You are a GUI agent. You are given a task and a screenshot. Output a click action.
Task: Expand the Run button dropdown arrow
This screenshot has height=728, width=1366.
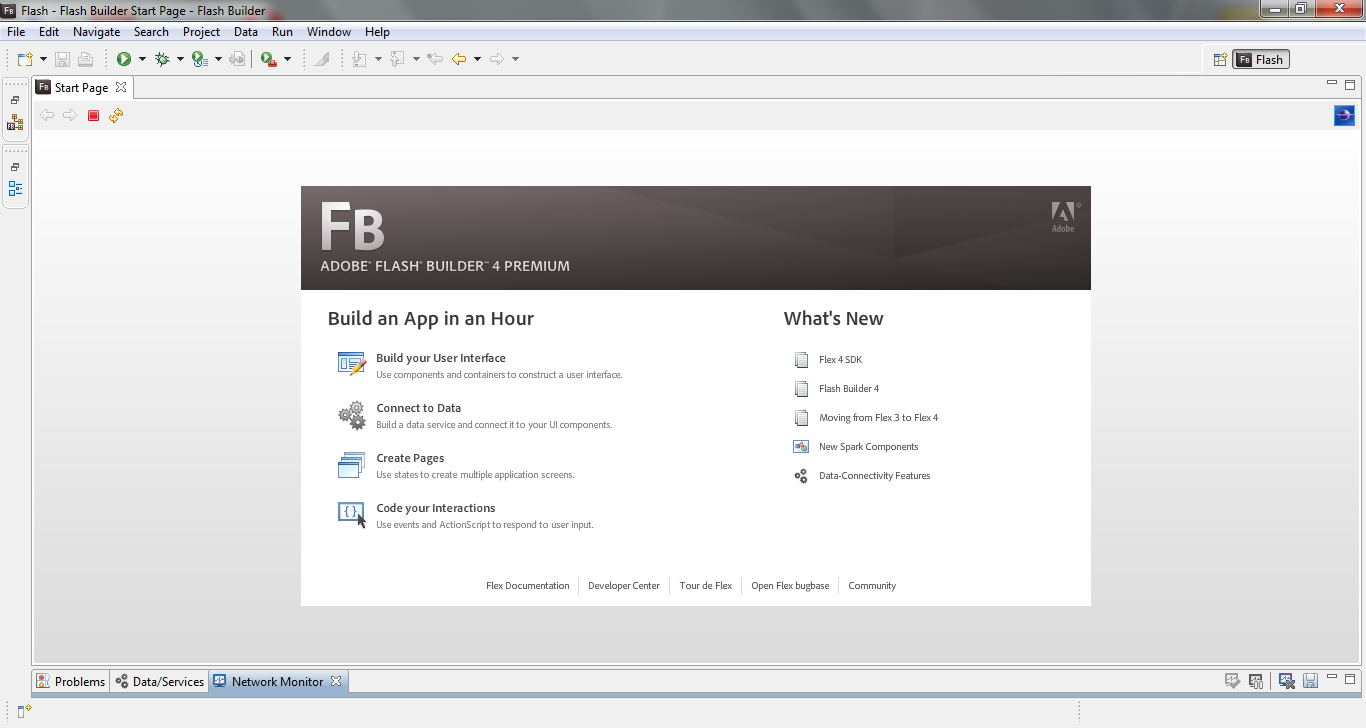142,59
